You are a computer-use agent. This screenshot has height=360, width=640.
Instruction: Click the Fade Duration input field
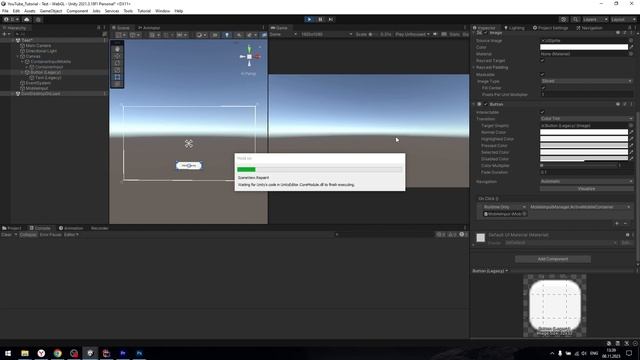click(586, 172)
